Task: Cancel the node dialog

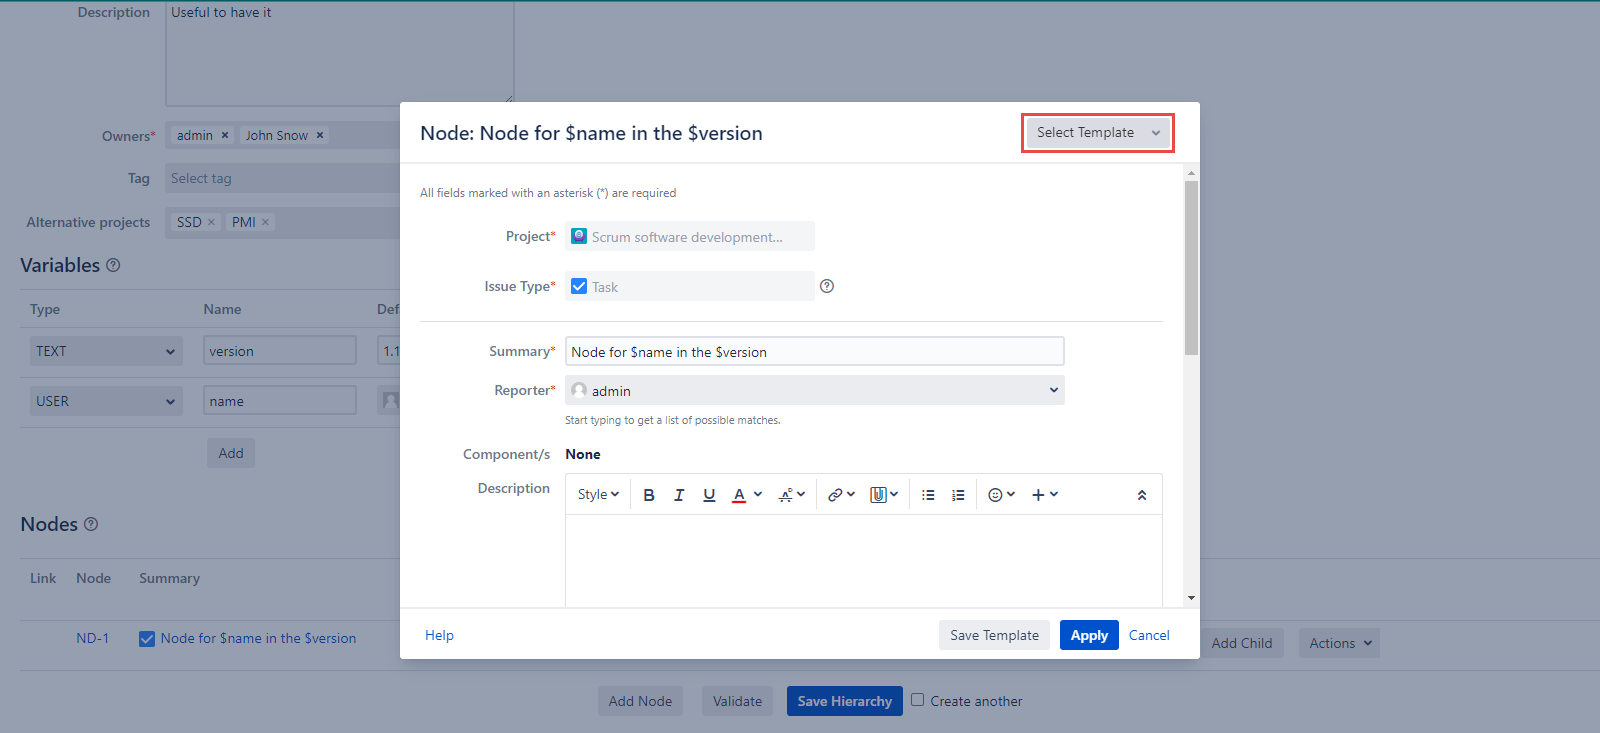Action: (x=1149, y=635)
